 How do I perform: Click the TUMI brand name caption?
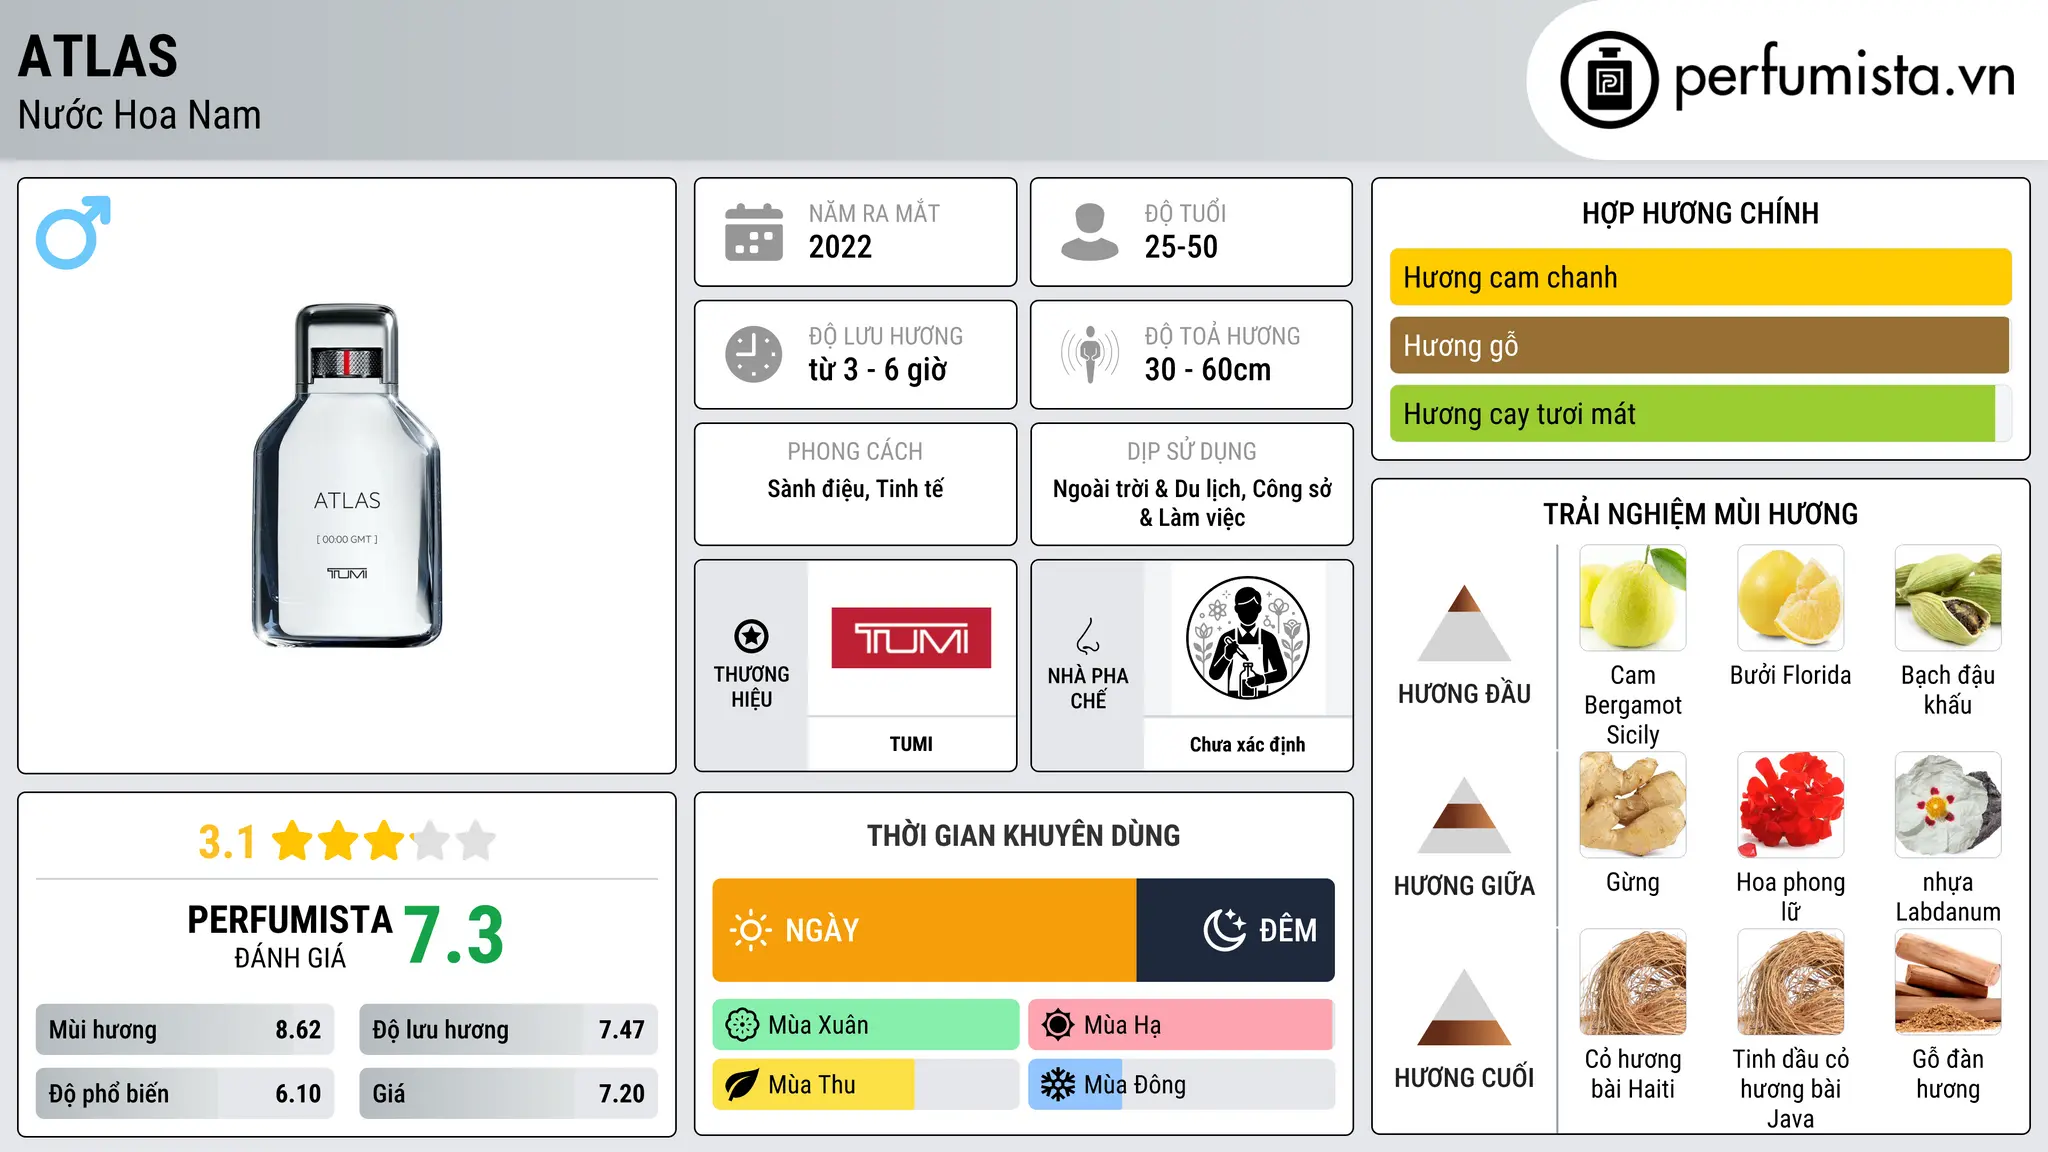coord(911,744)
